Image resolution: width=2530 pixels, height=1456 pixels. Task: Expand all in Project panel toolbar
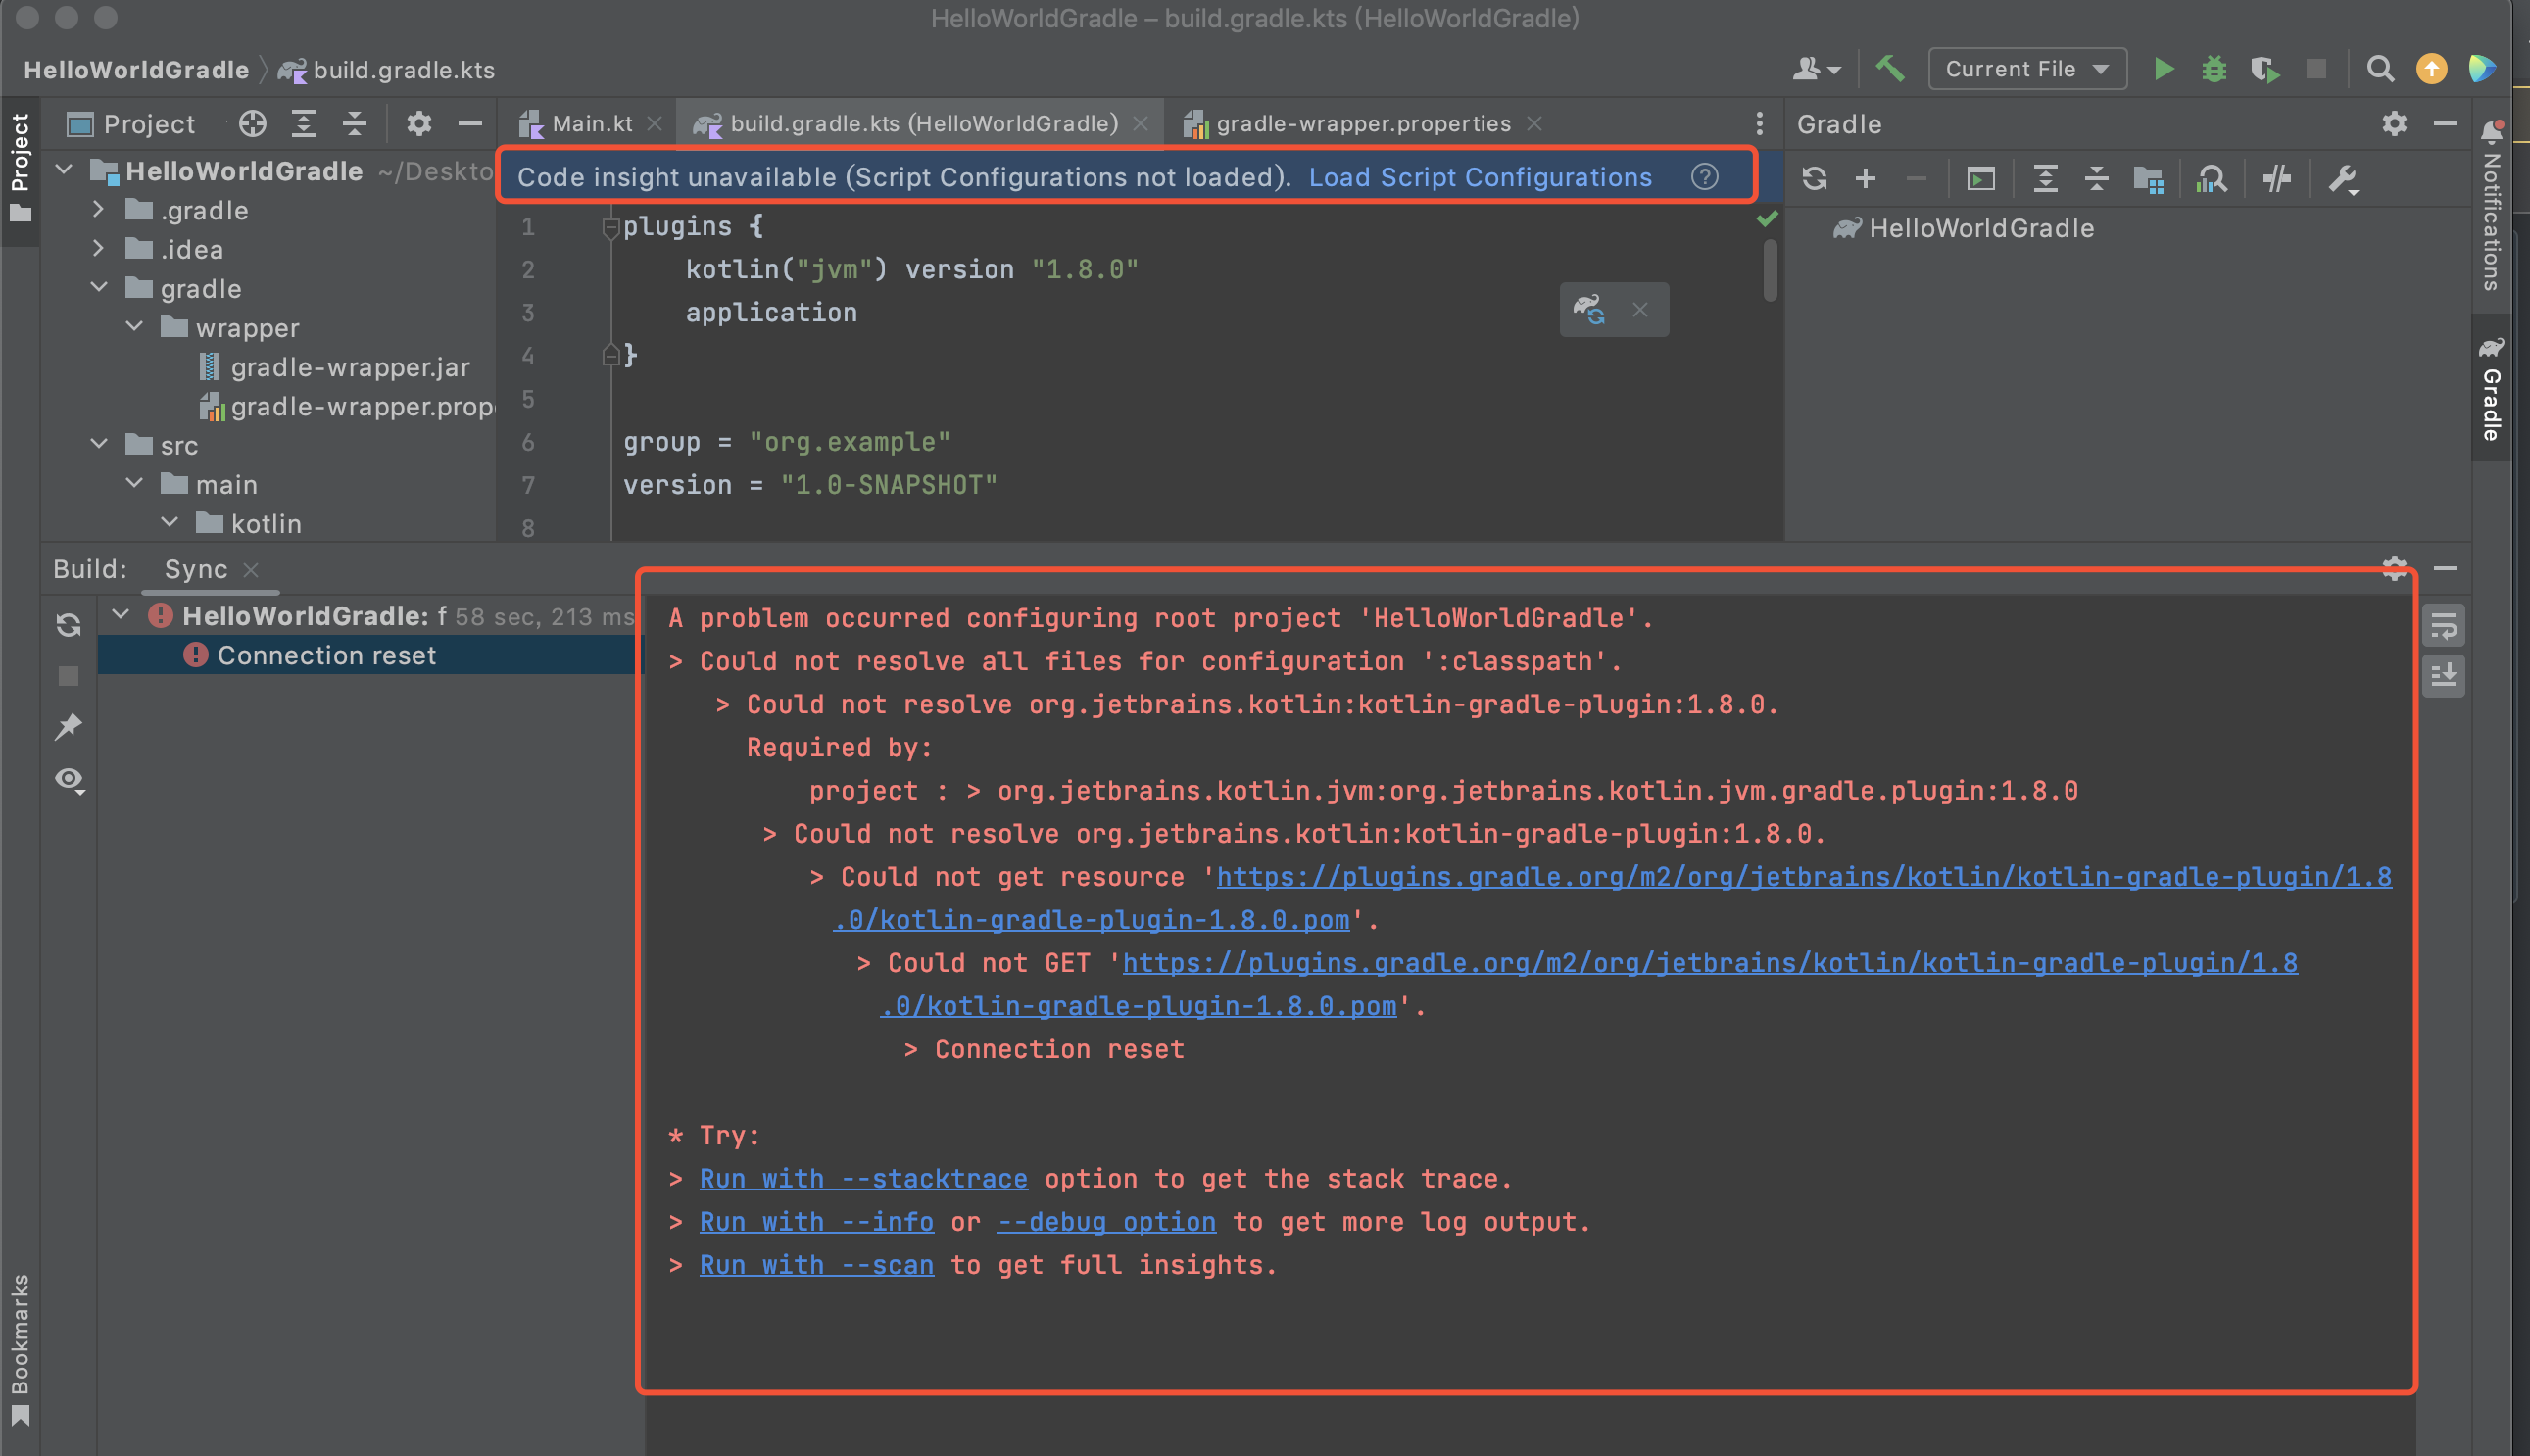[303, 124]
